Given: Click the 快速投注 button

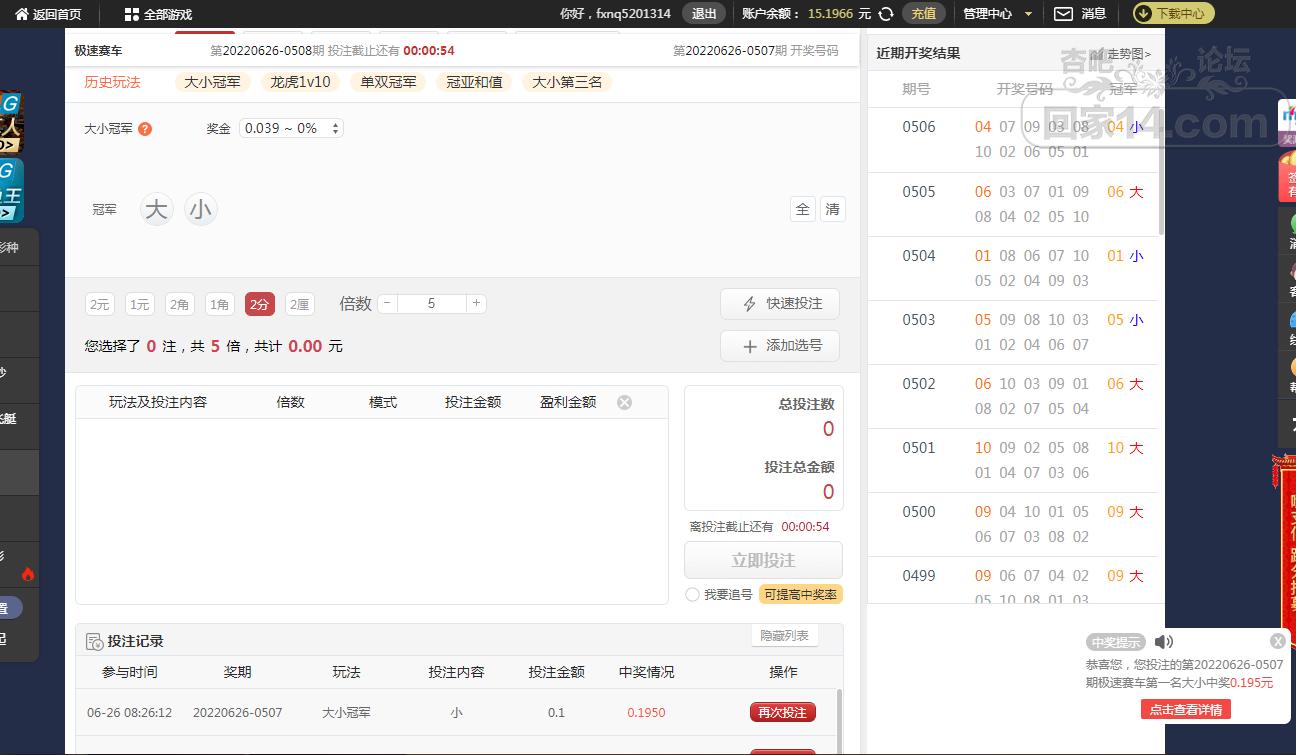Looking at the screenshot, I should pyautogui.click(x=780, y=304).
